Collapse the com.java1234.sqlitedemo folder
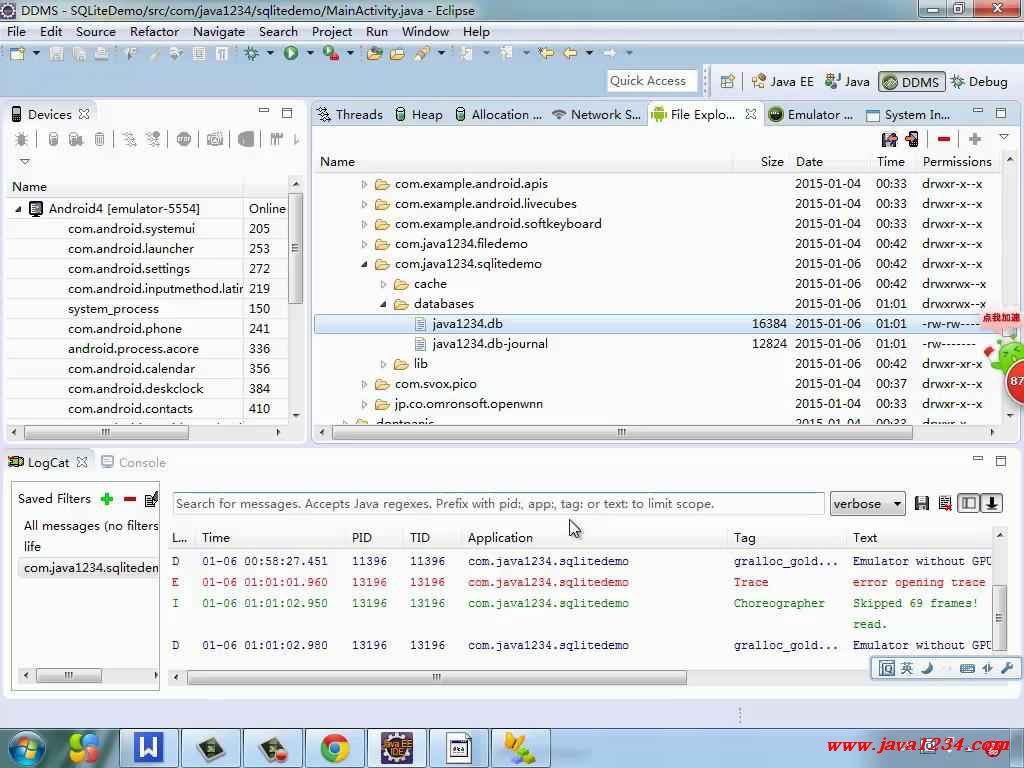Screen dimensions: 1024x768 pyautogui.click(x=364, y=264)
